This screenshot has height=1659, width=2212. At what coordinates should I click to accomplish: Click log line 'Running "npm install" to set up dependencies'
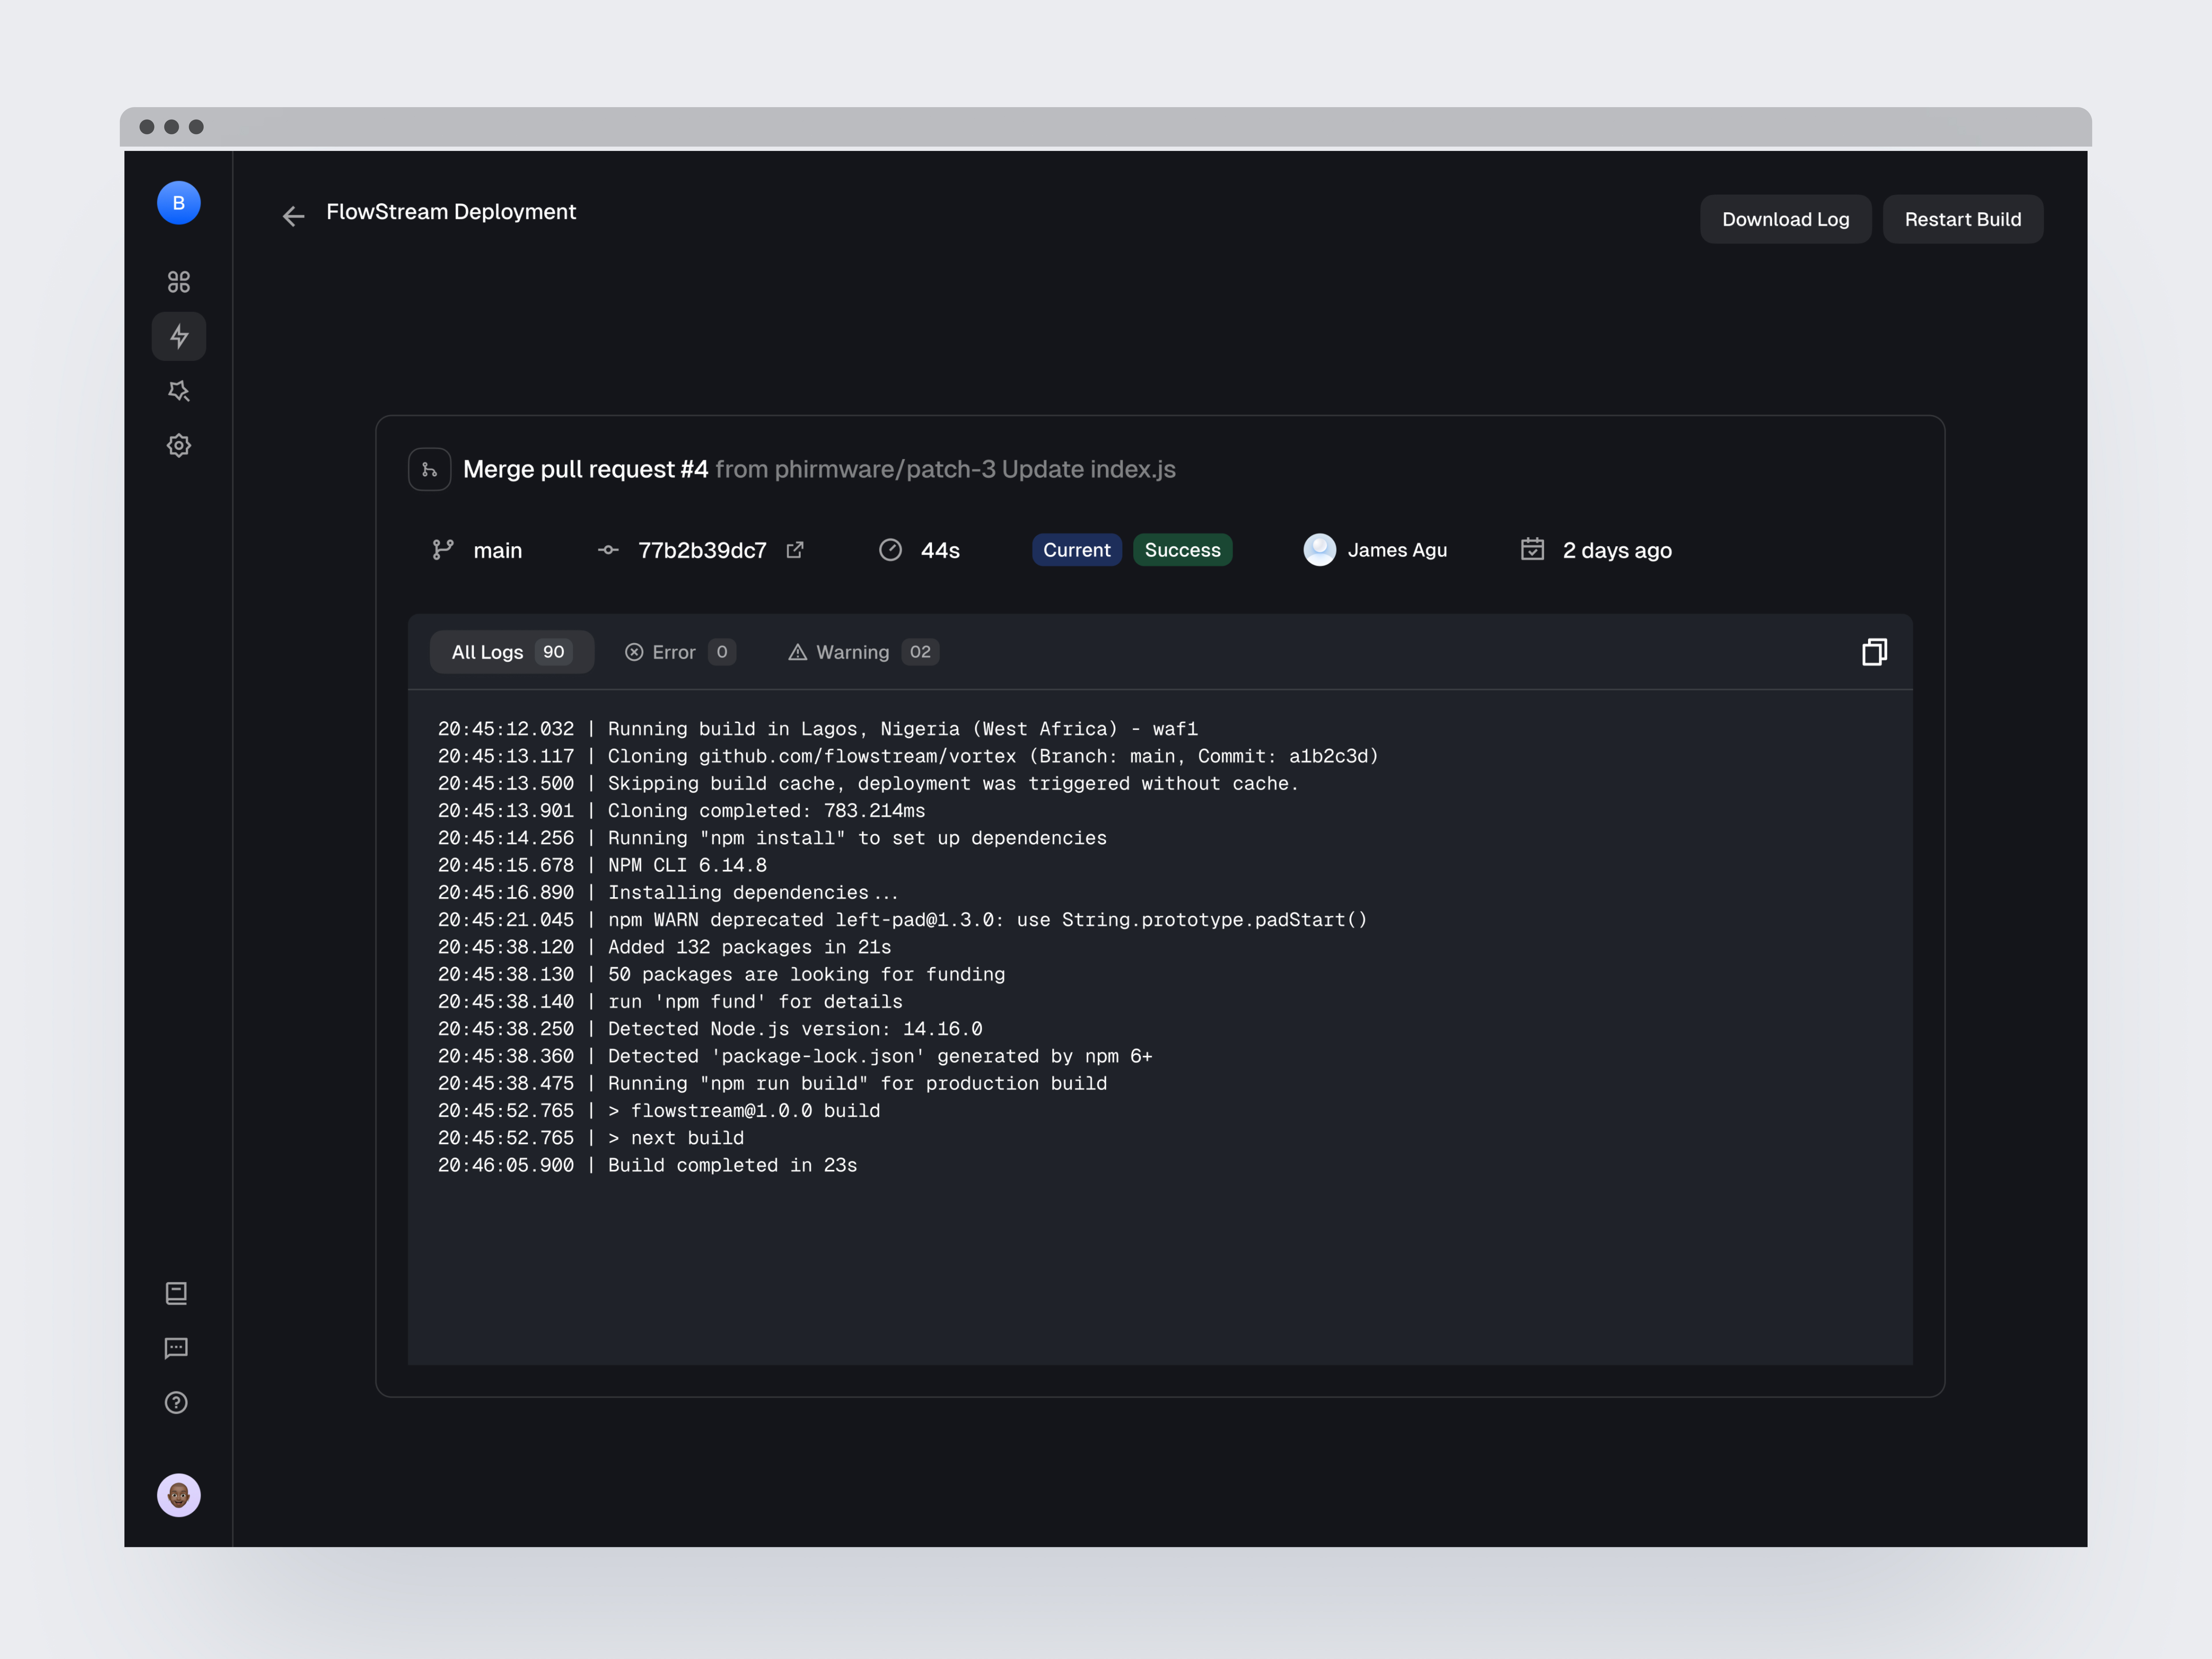773,838
